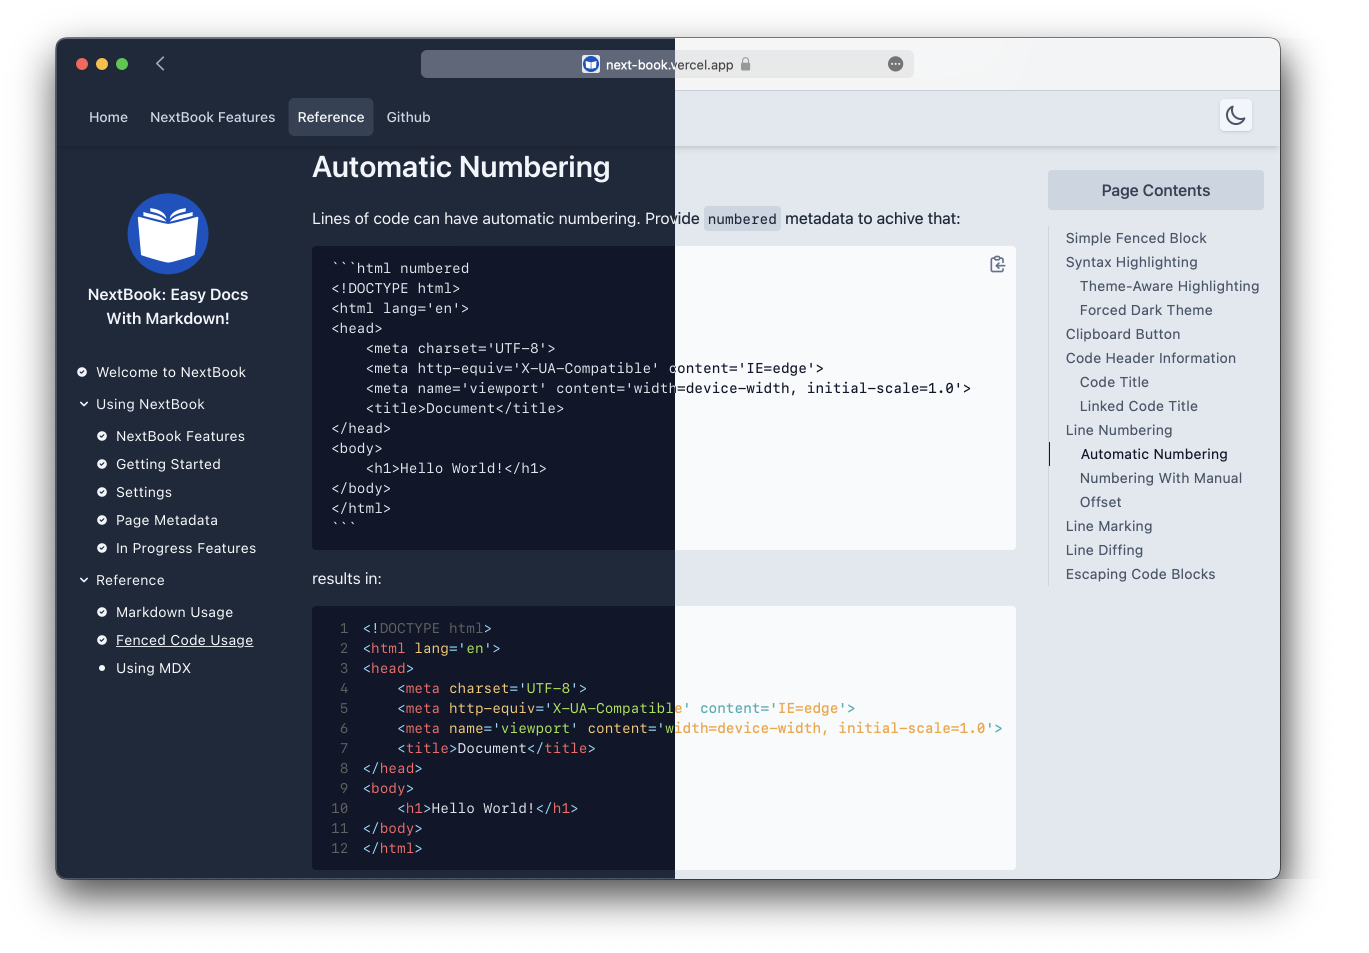
Task: Click the check icon beside Fenced Code Usage
Action: (102, 640)
